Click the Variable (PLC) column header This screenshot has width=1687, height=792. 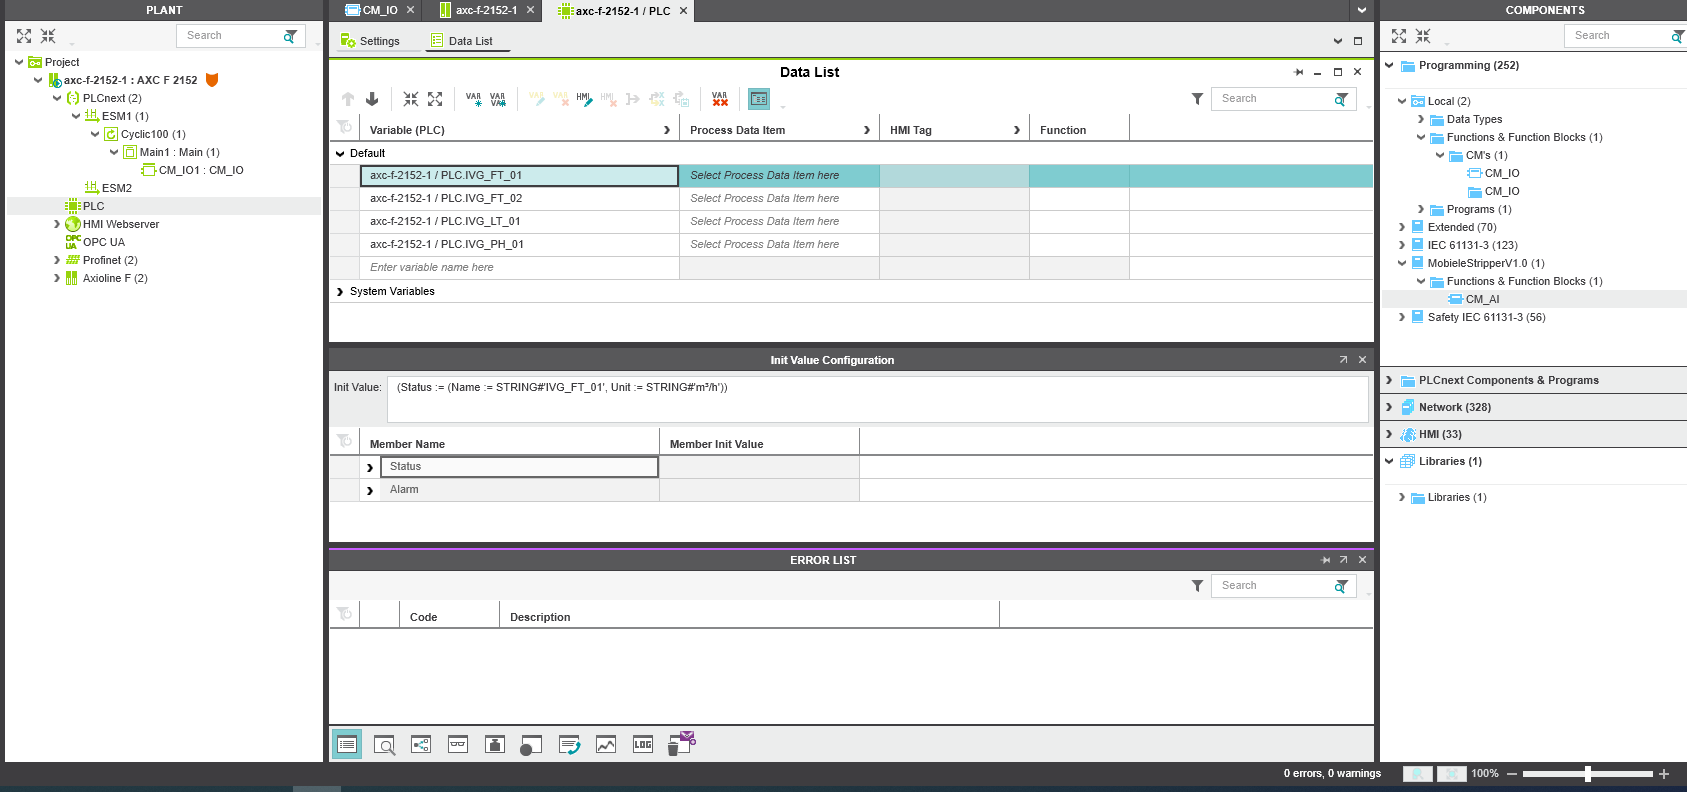click(x=519, y=130)
